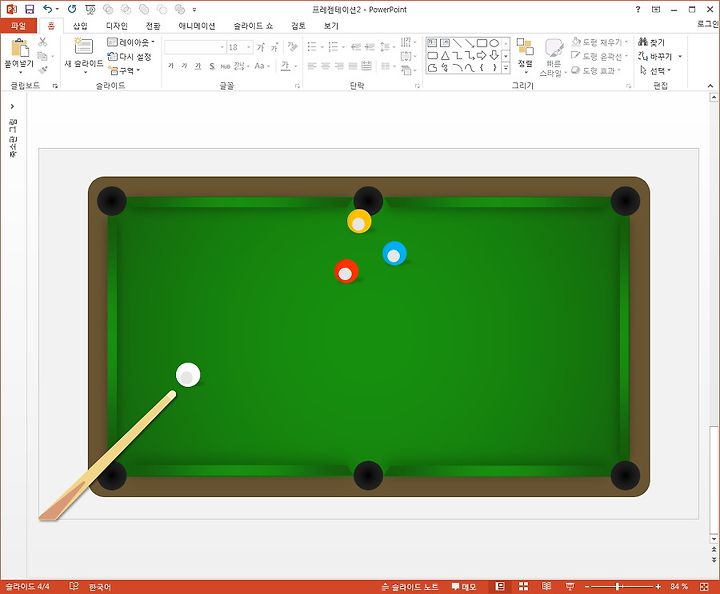This screenshot has height=594, width=720.
Task: Toggle strikethrough formatting
Action: 225,66
